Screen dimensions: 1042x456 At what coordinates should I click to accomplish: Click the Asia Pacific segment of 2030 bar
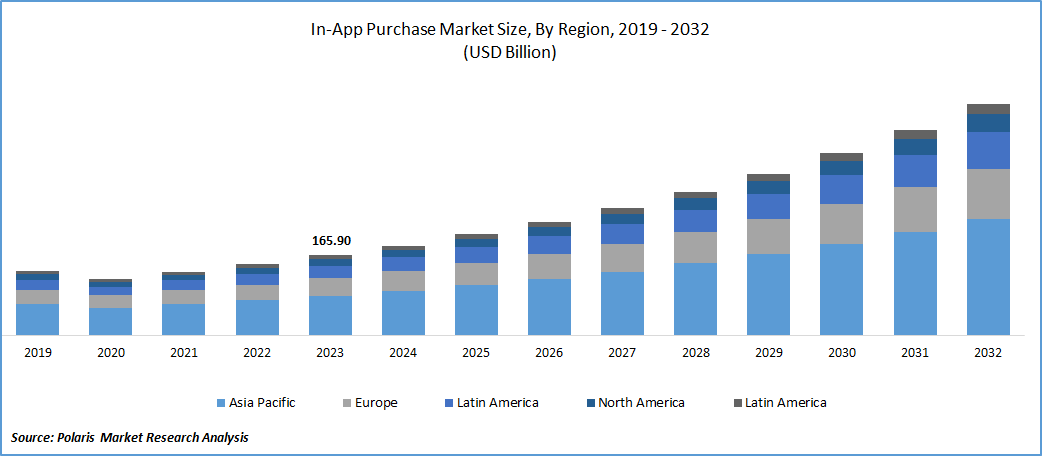click(841, 289)
